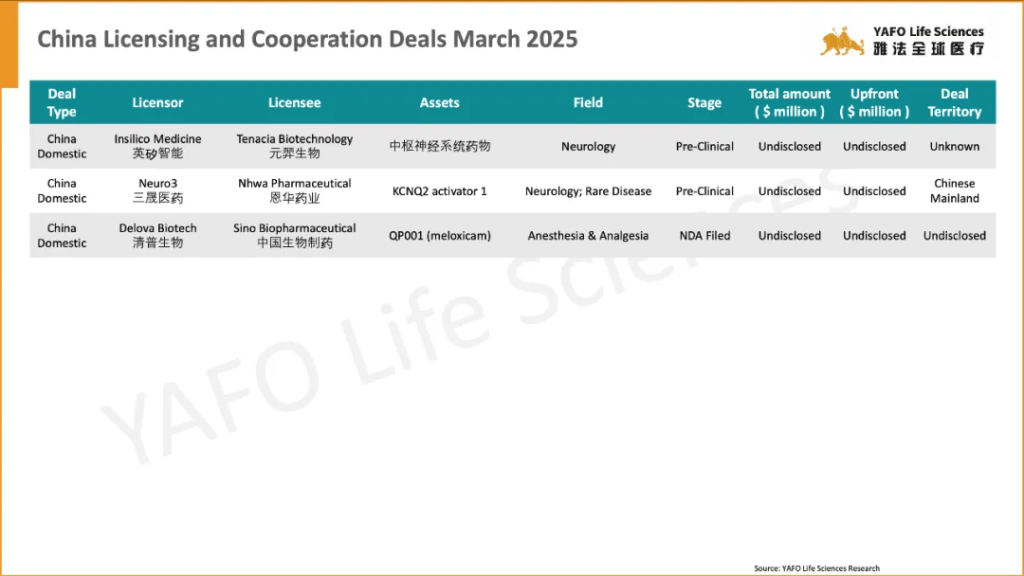Click the 'Upfront ($ million)' column header
Screen dimensions: 1024x576
pos(874,103)
